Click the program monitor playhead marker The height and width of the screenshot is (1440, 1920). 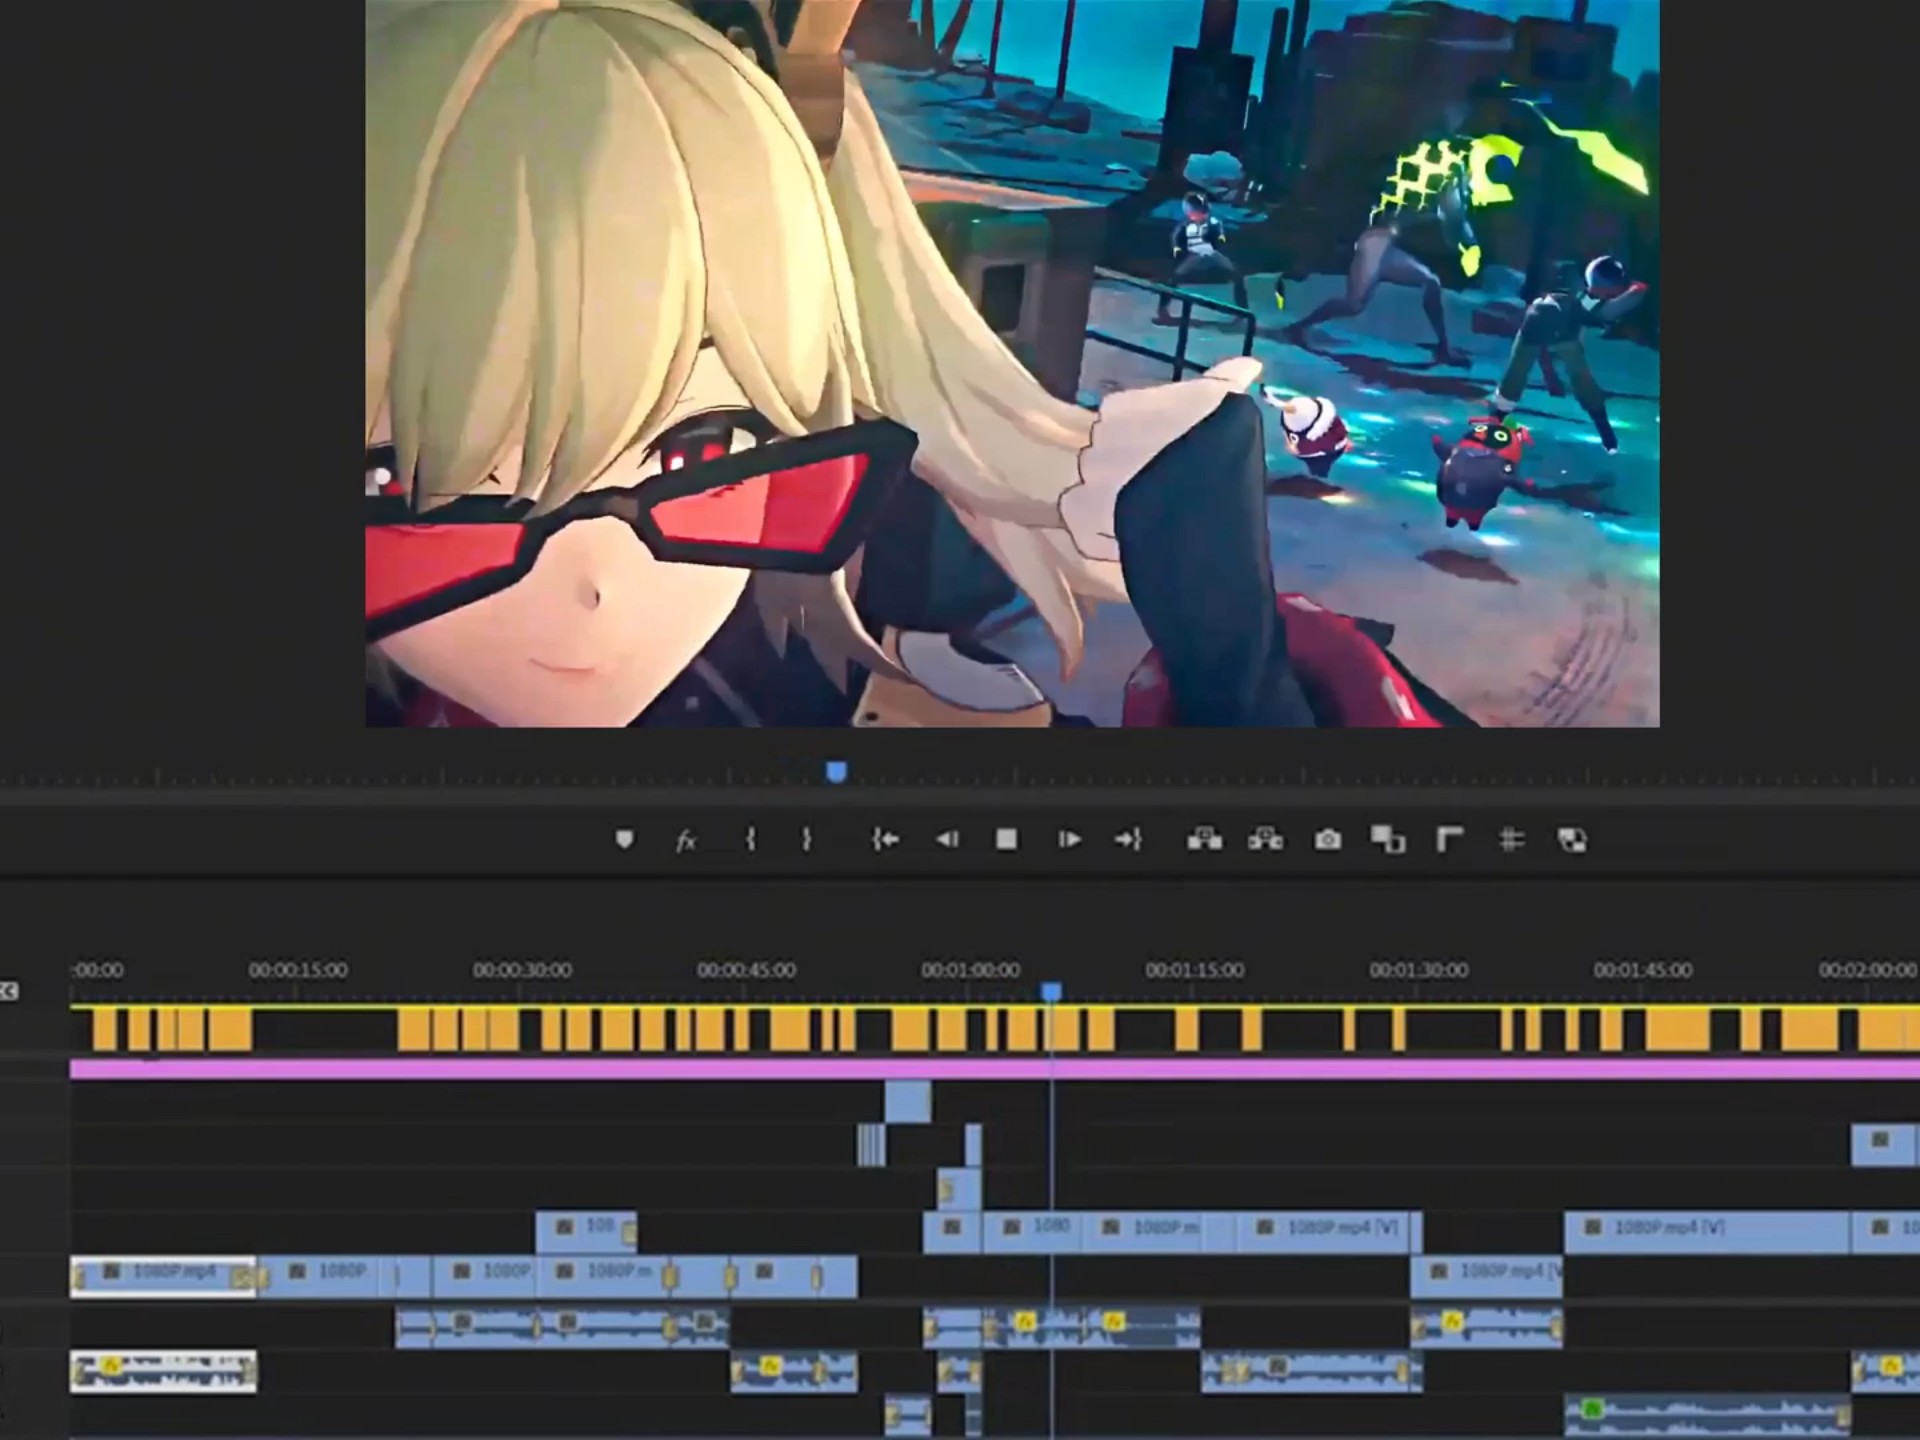click(x=837, y=772)
